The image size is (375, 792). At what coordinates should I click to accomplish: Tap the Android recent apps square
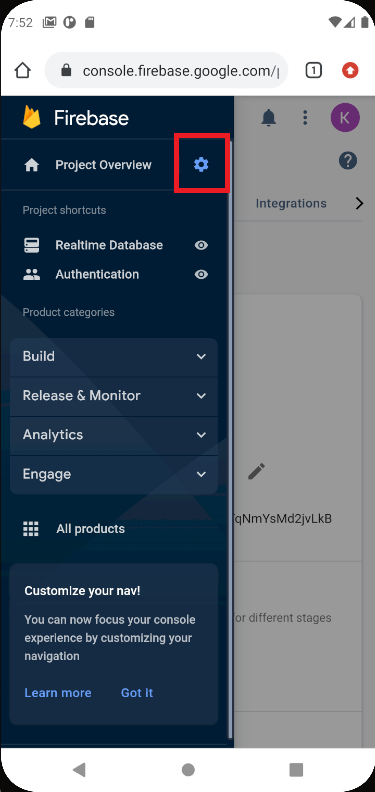pos(296,769)
